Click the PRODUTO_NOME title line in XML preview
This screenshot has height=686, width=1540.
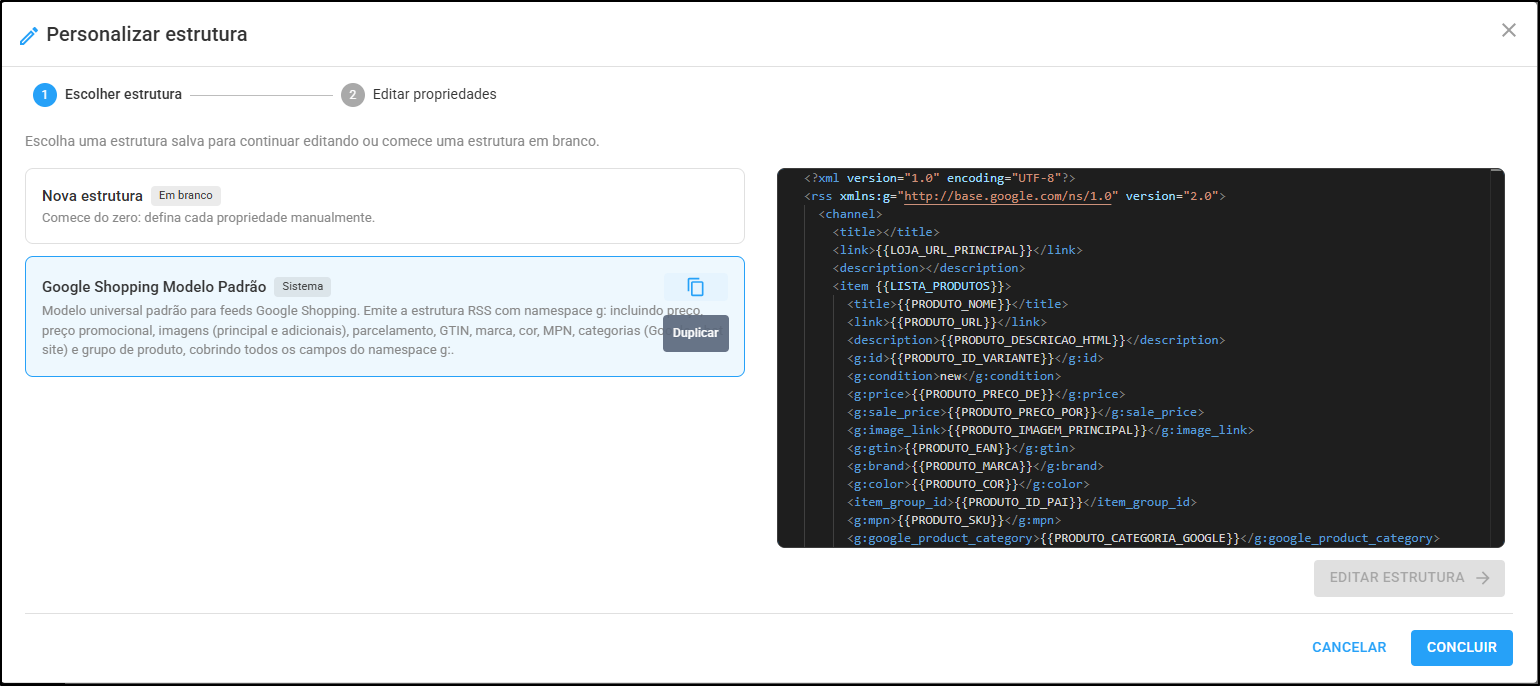[x=957, y=304]
